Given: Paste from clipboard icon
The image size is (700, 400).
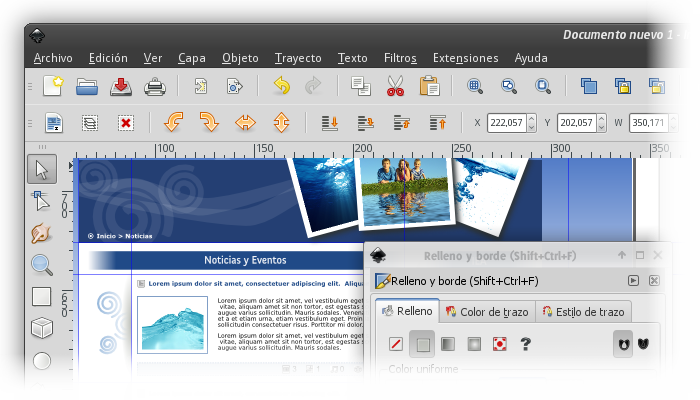Looking at the screenshot, I should 429,86.
